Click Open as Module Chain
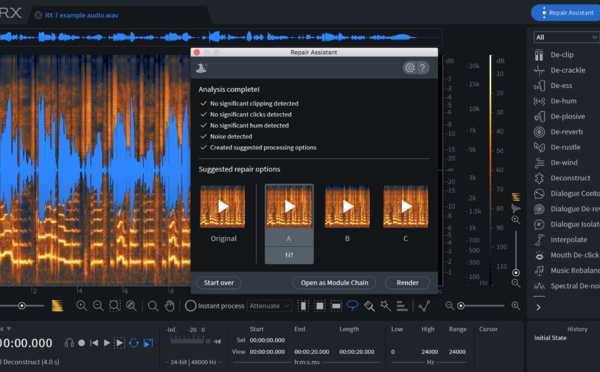 pyautogui.click(x=334, y=282)
